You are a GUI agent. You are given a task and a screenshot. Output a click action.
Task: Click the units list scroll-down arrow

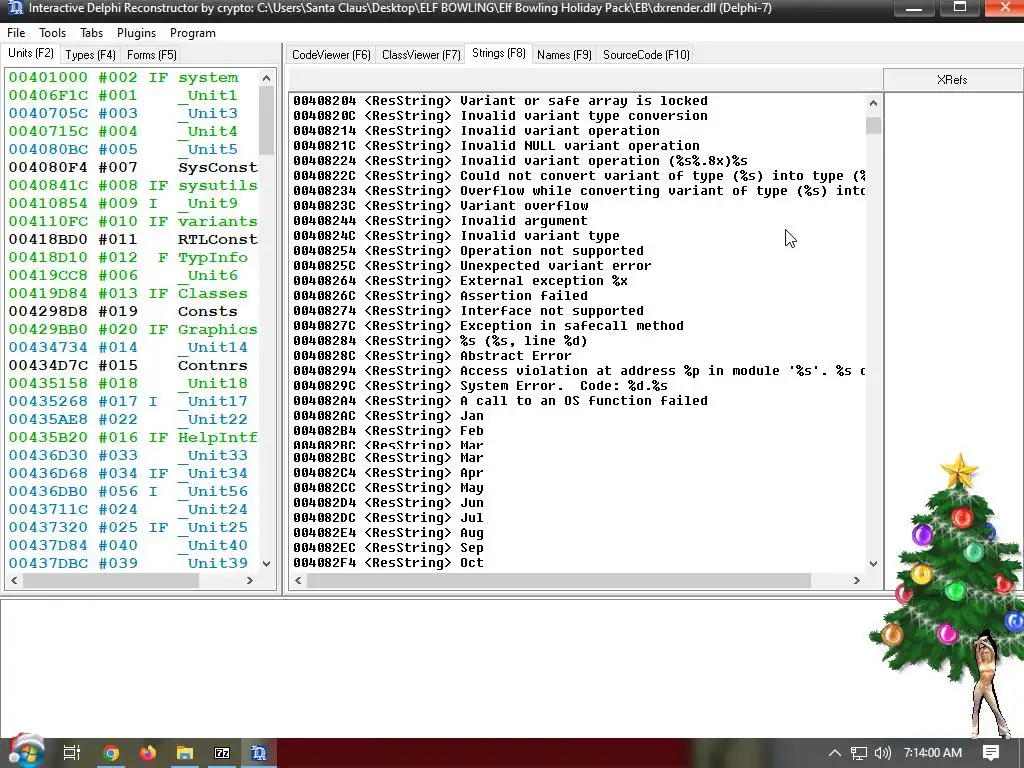(266, 564)
